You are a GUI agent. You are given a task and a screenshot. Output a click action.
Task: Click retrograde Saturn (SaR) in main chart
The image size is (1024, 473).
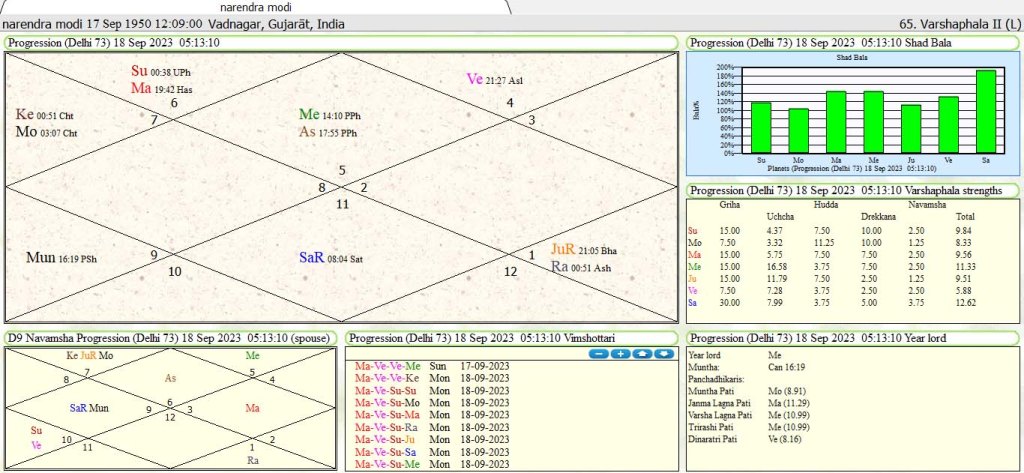click(312, 257)
